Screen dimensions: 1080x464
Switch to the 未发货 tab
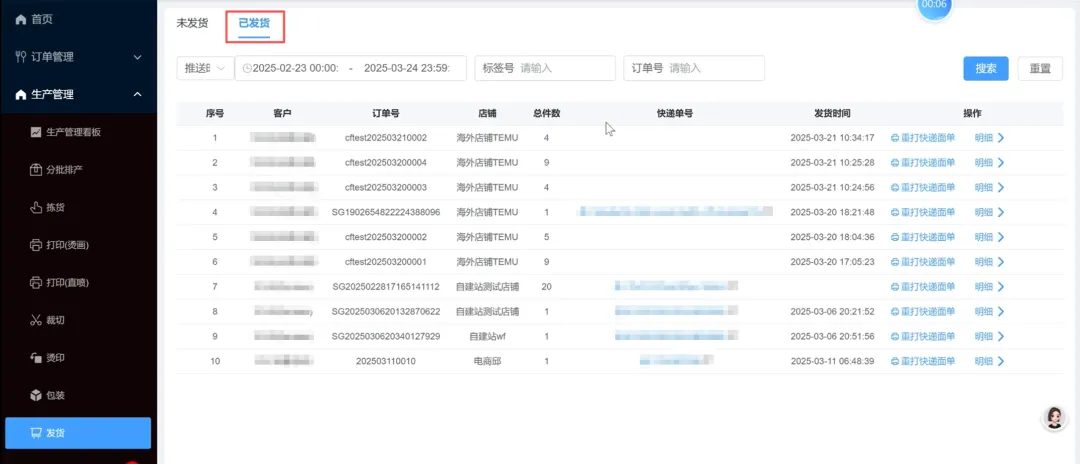pyautogui.click(x=192, y=23)
